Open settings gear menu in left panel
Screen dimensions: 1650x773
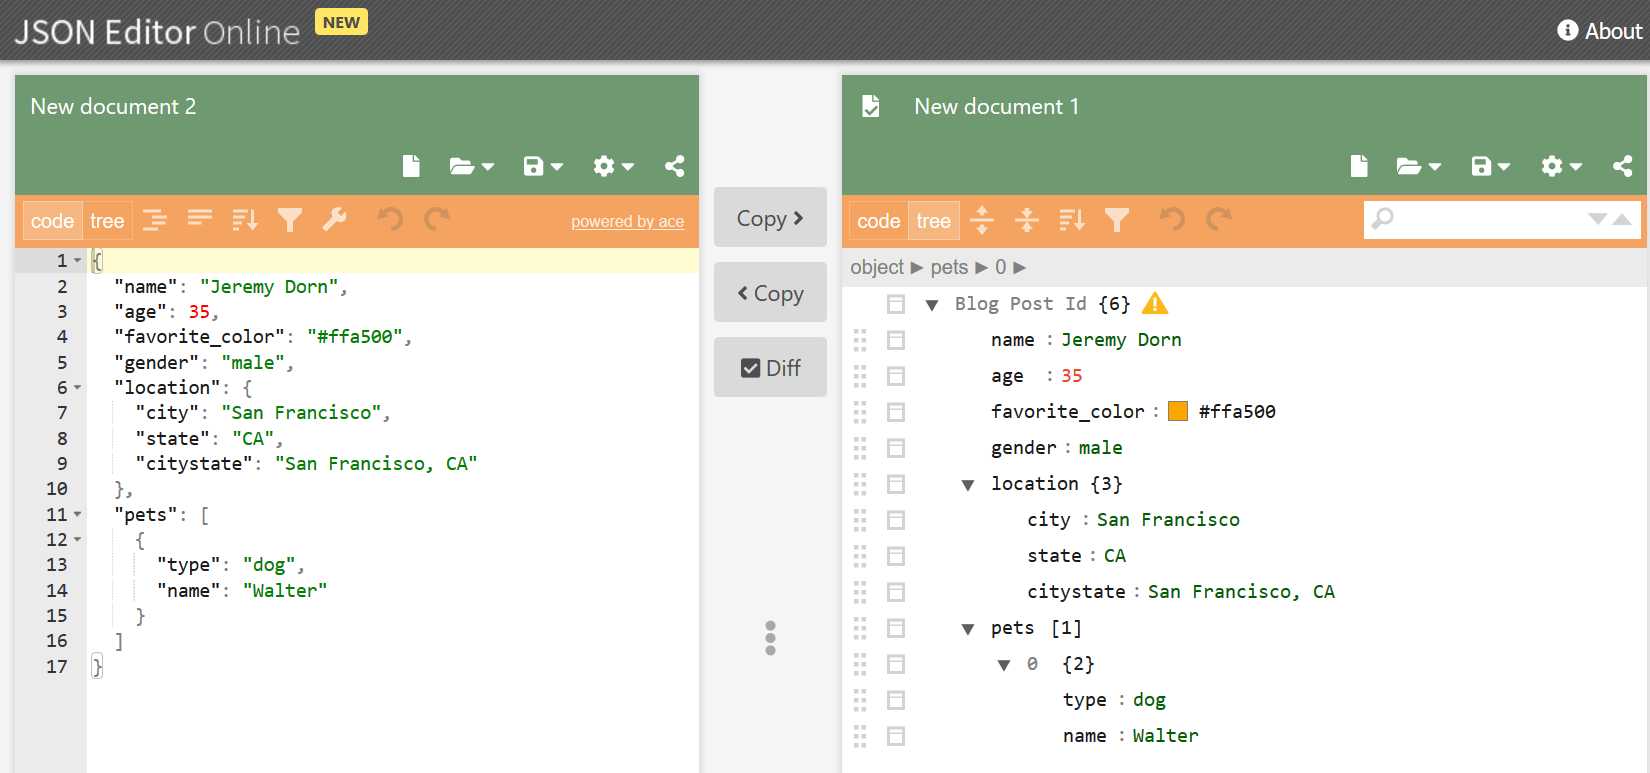(x=613, y=166)
